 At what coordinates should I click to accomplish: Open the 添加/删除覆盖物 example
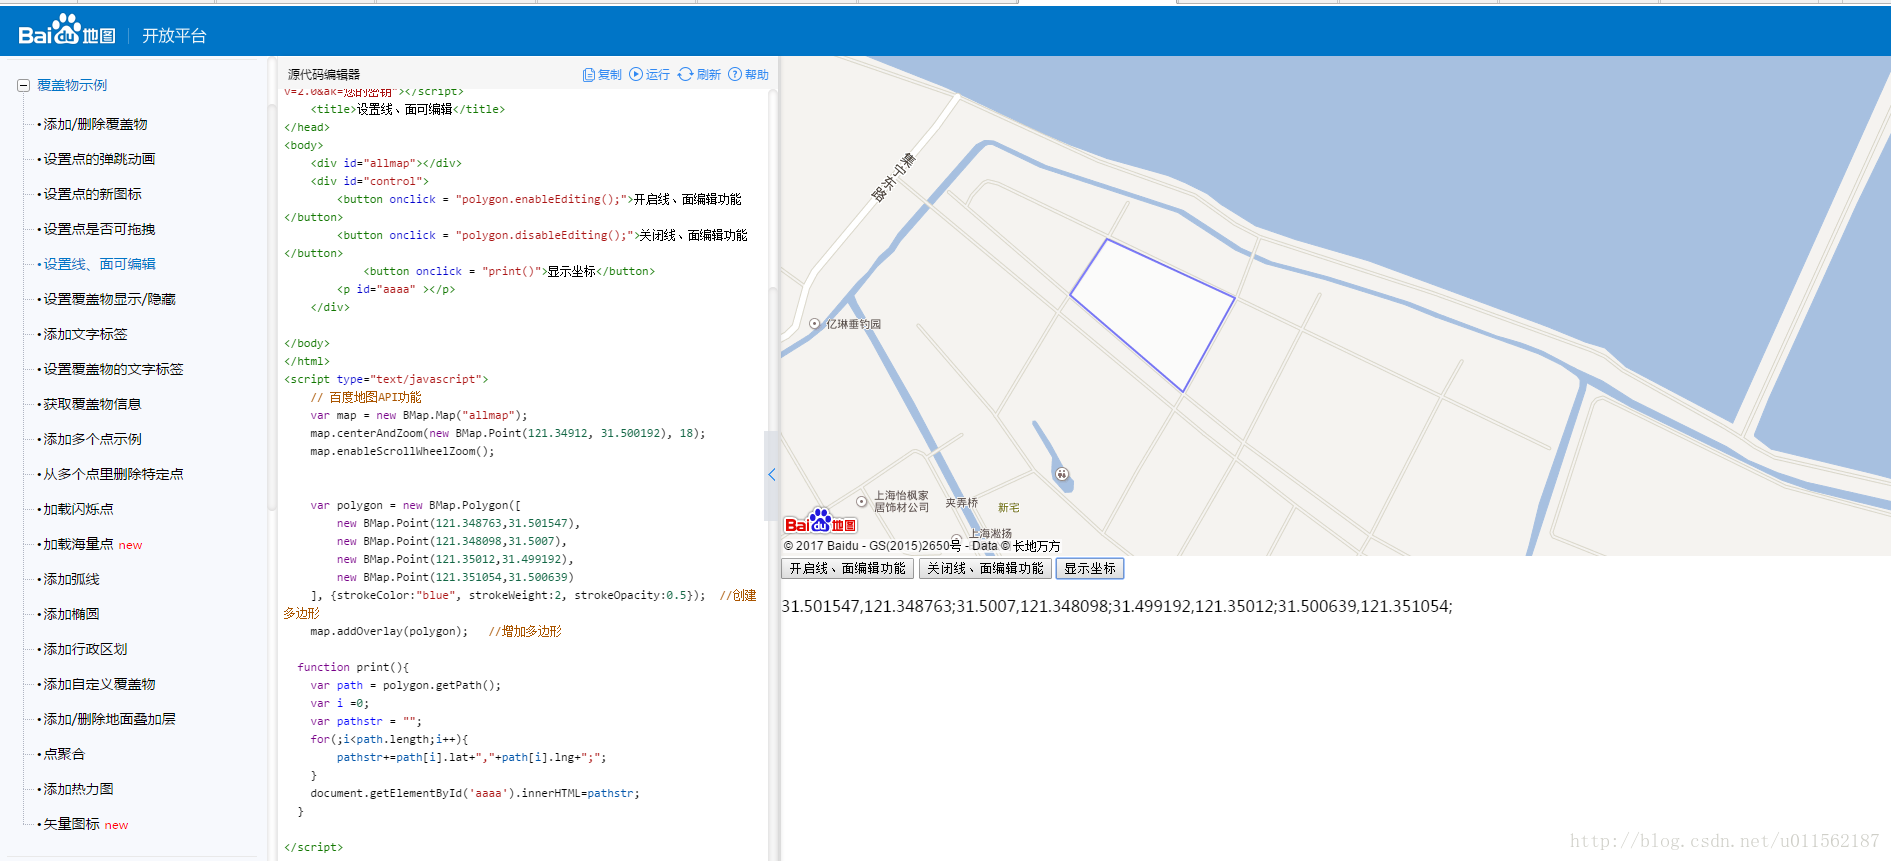tap(96, 124)
